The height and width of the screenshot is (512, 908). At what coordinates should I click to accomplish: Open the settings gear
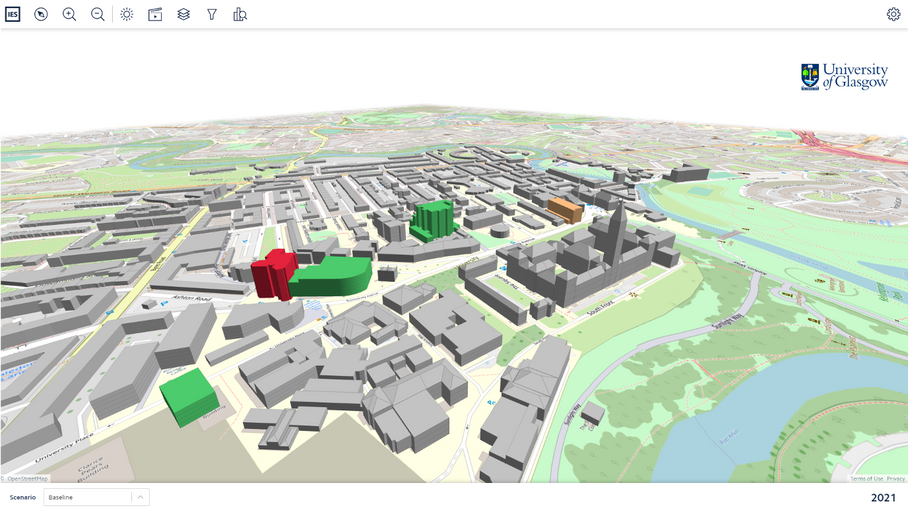coord(893,14)
